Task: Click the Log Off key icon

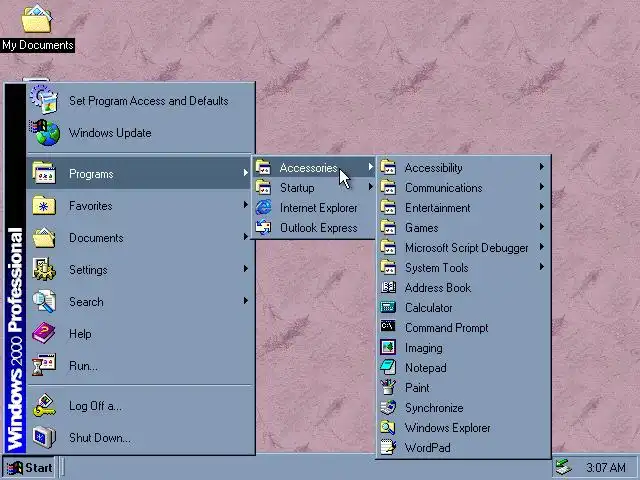Action: coord(44,405)
